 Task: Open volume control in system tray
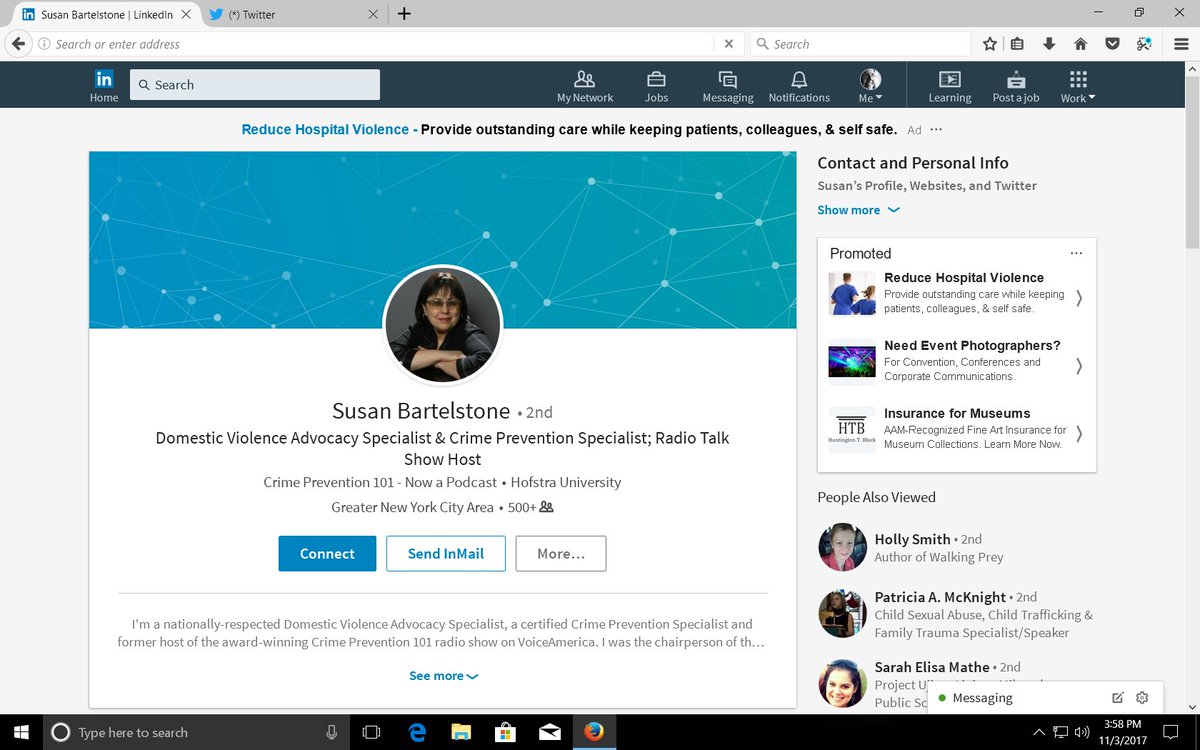coord(1081,732)
